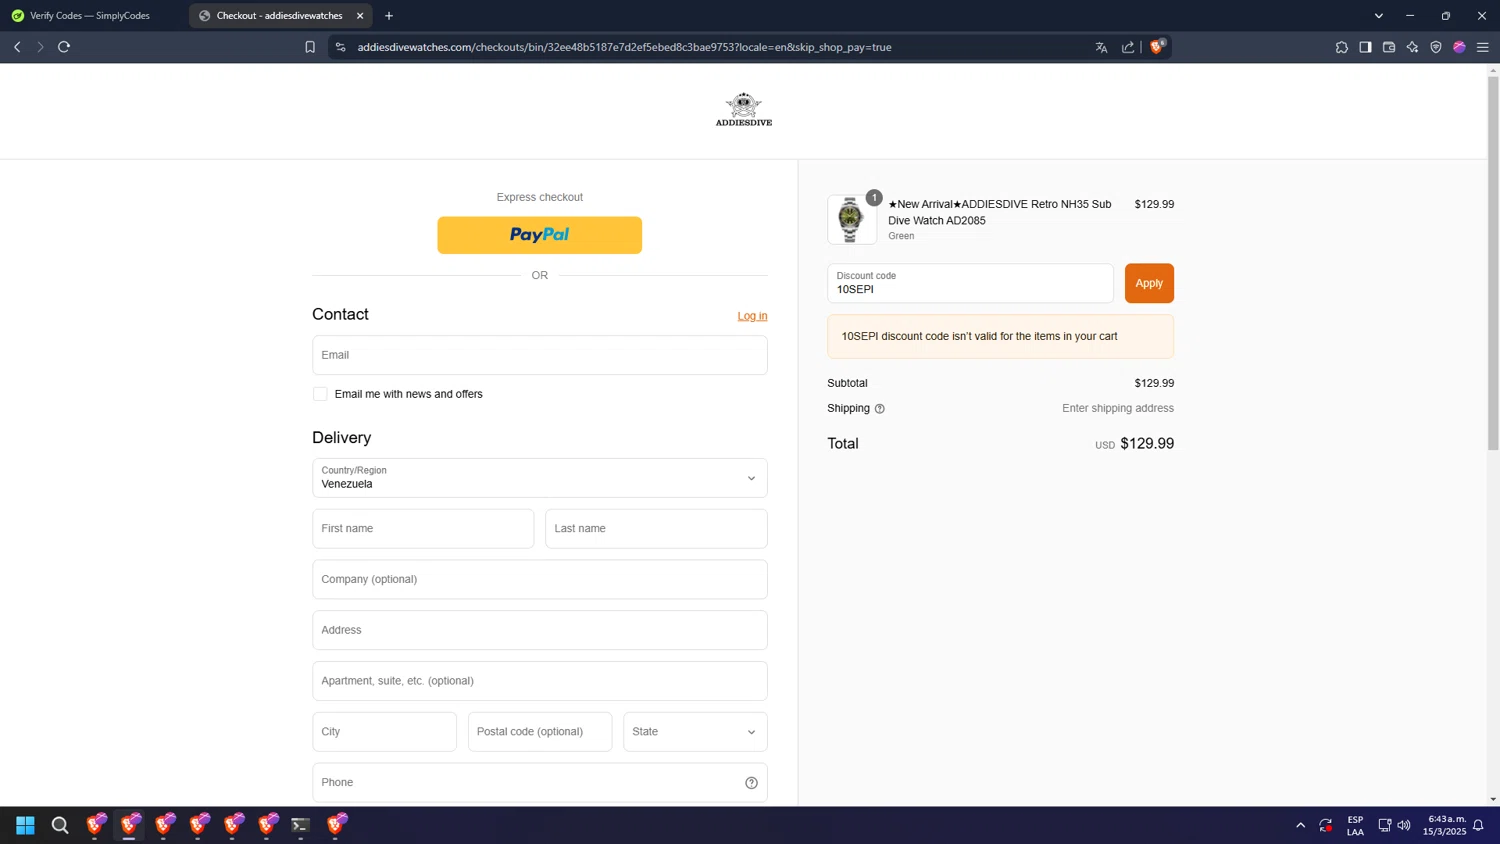The width and height of the screenshot is (1500, 844).
Task: Select the Apartment, suite, etc. field
Action: [x=539, y=681]
